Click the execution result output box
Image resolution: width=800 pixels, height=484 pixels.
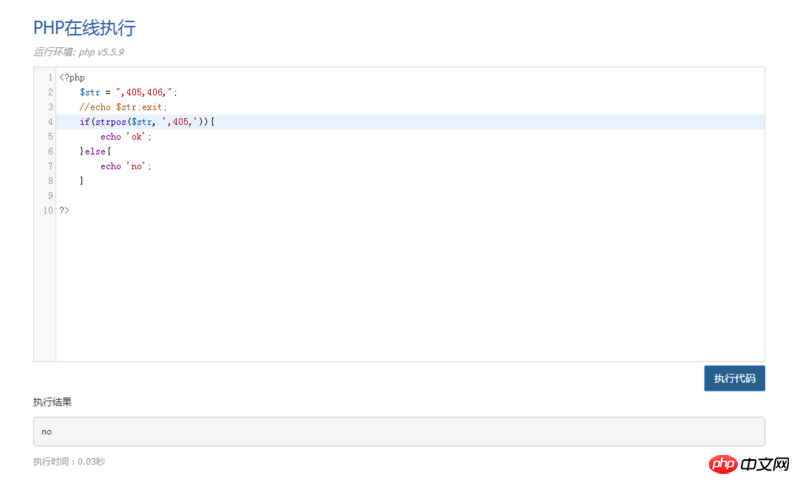[x=398, y=431]
